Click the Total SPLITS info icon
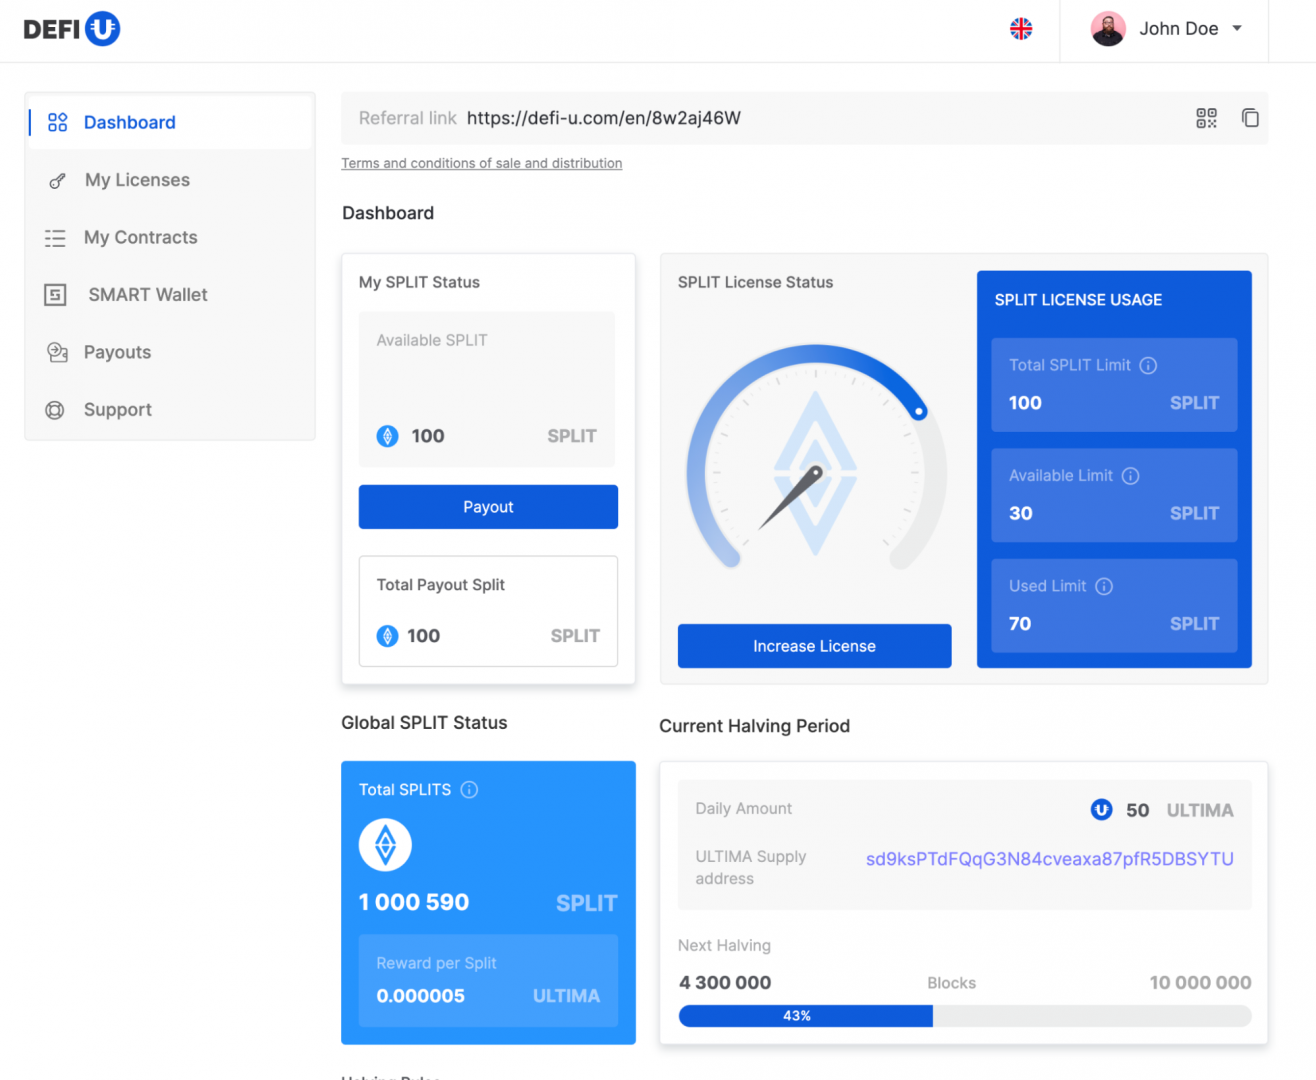The width and height of the screenshot is (1316, 1080). pos(469,790)
